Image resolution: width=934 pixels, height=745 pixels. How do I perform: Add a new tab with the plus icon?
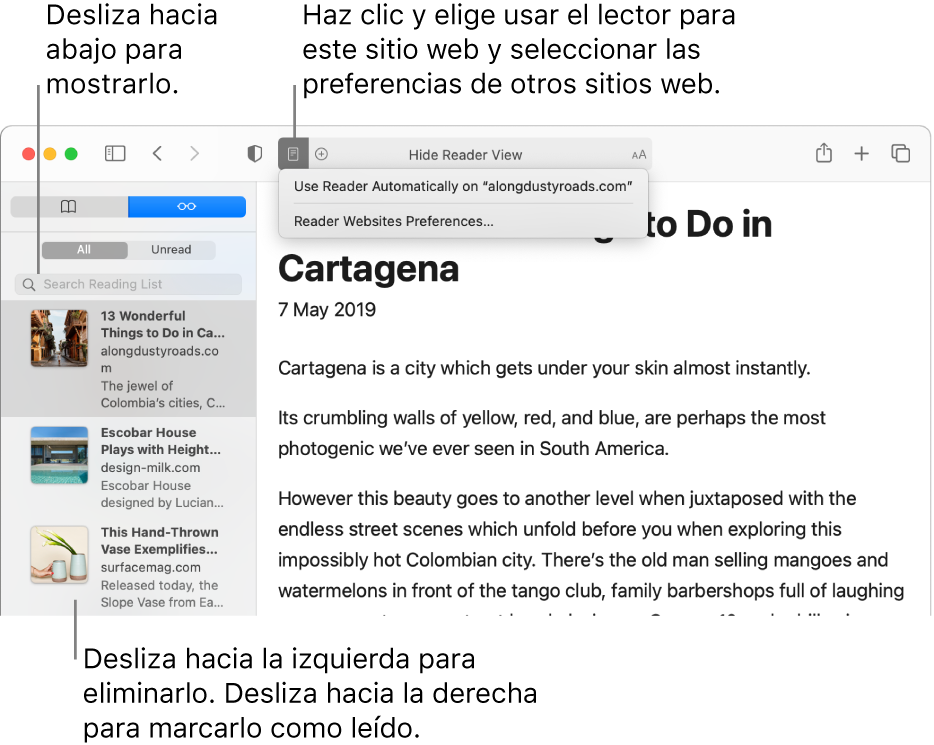tap(861, 154)
